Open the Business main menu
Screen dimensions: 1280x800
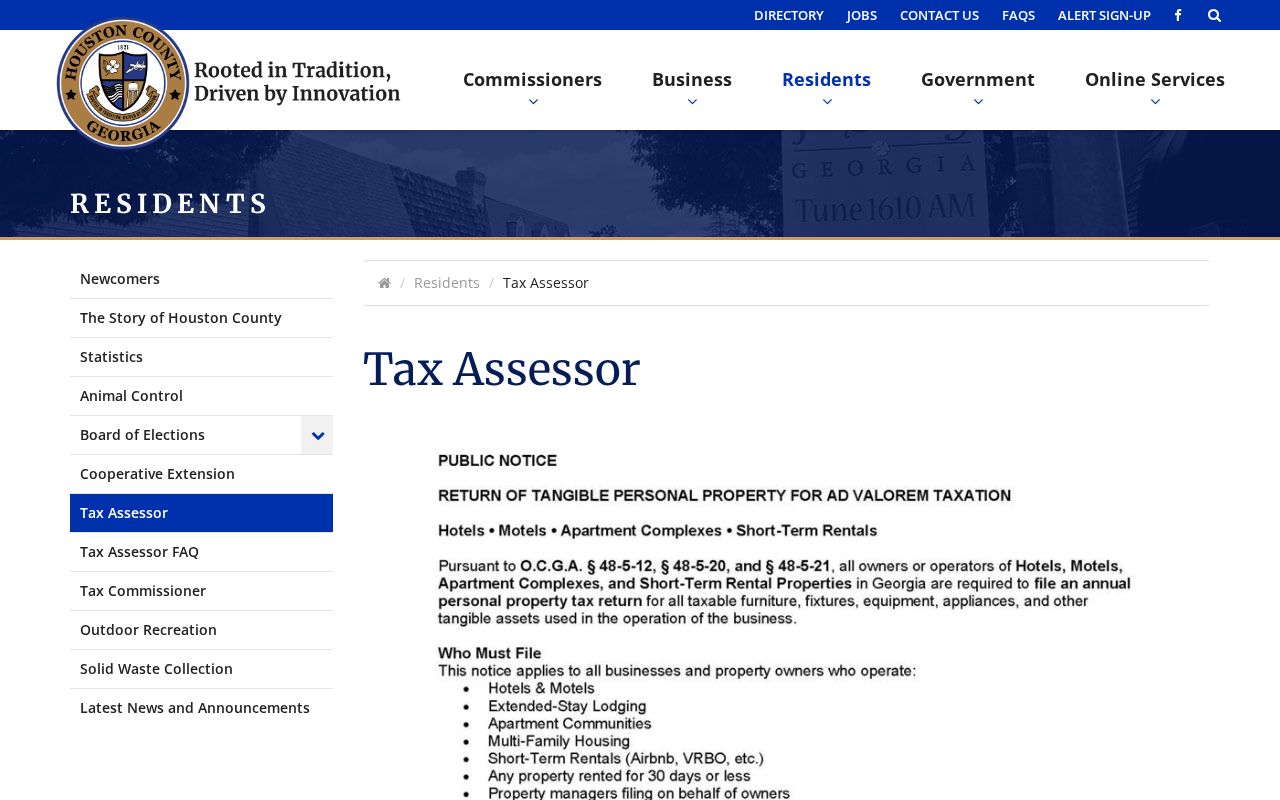tap(692, 79)
